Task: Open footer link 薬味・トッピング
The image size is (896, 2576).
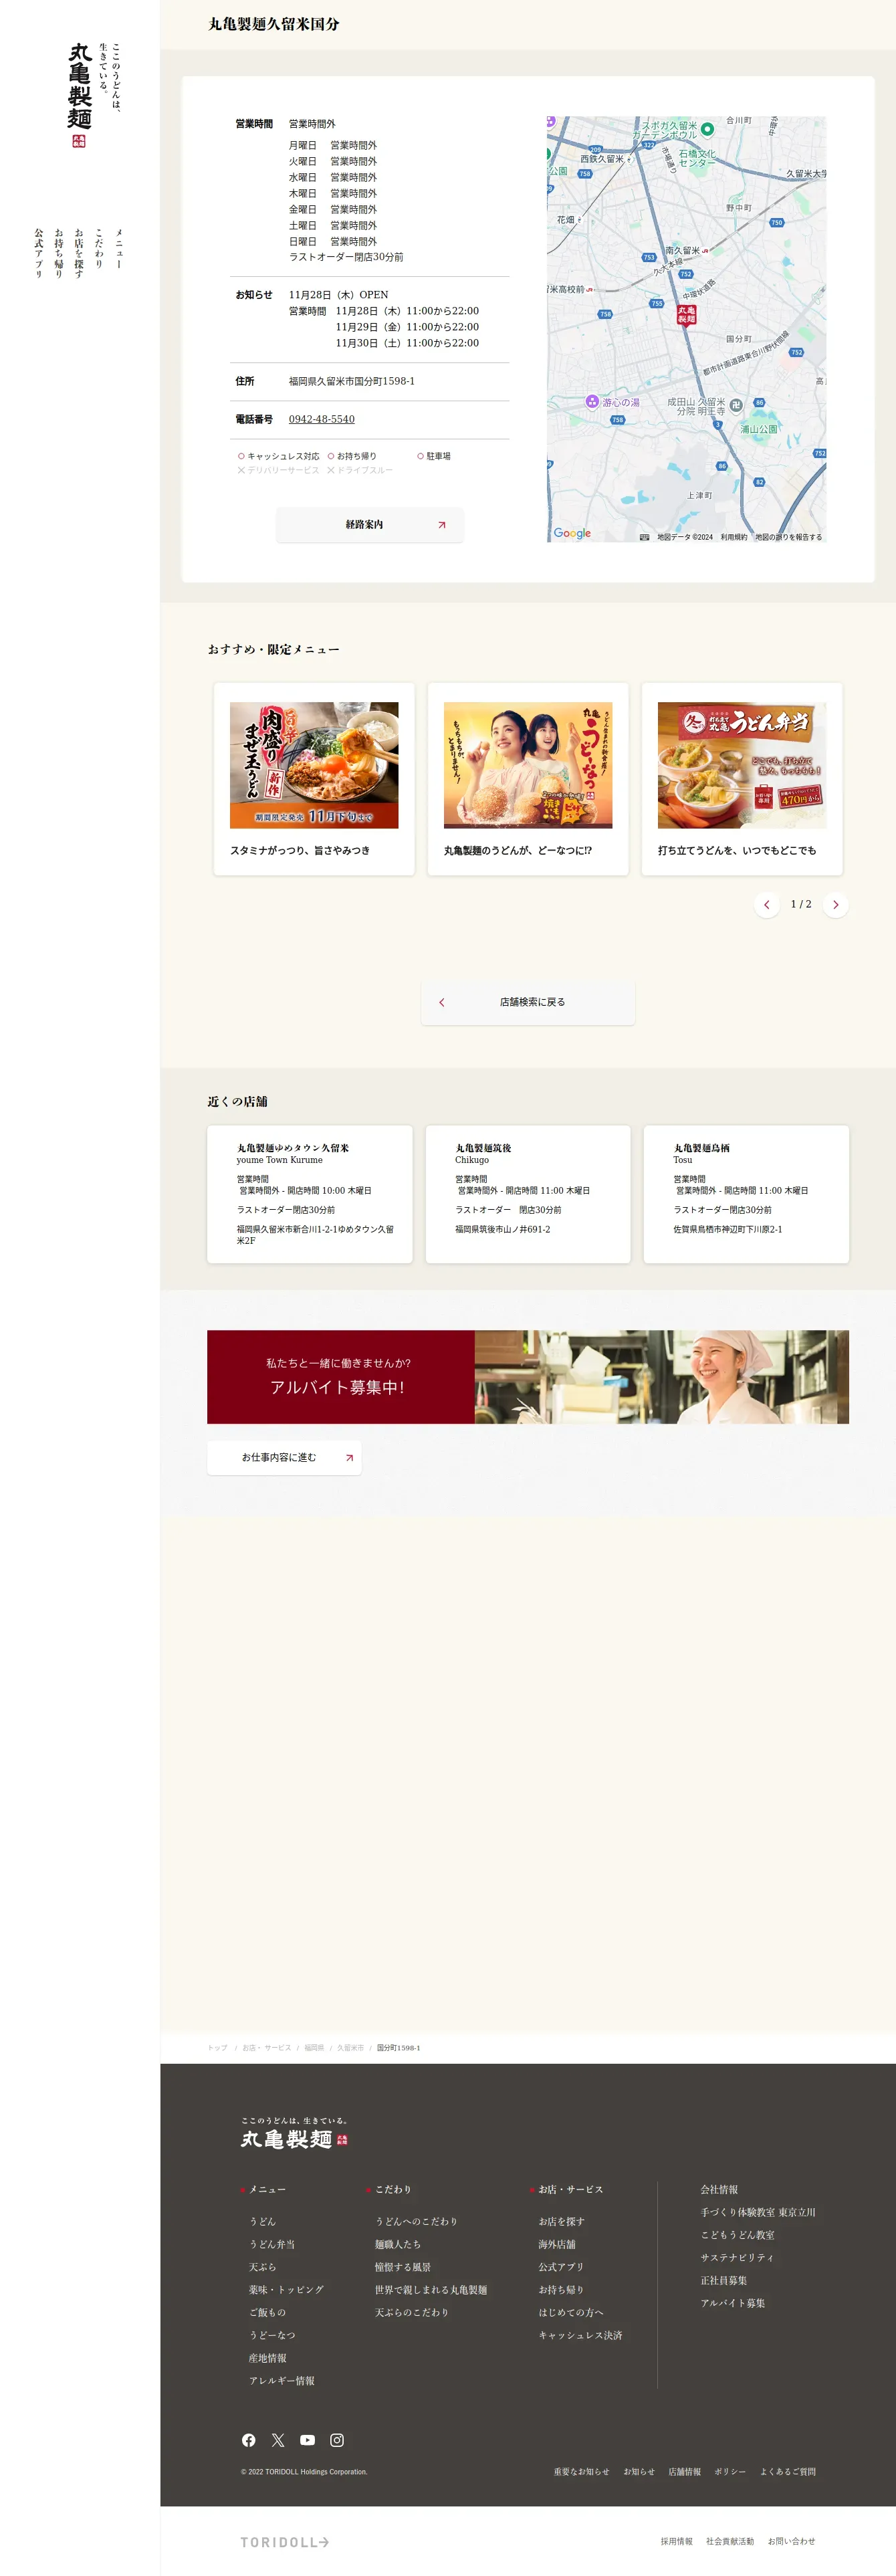Action: point(287,2289)
